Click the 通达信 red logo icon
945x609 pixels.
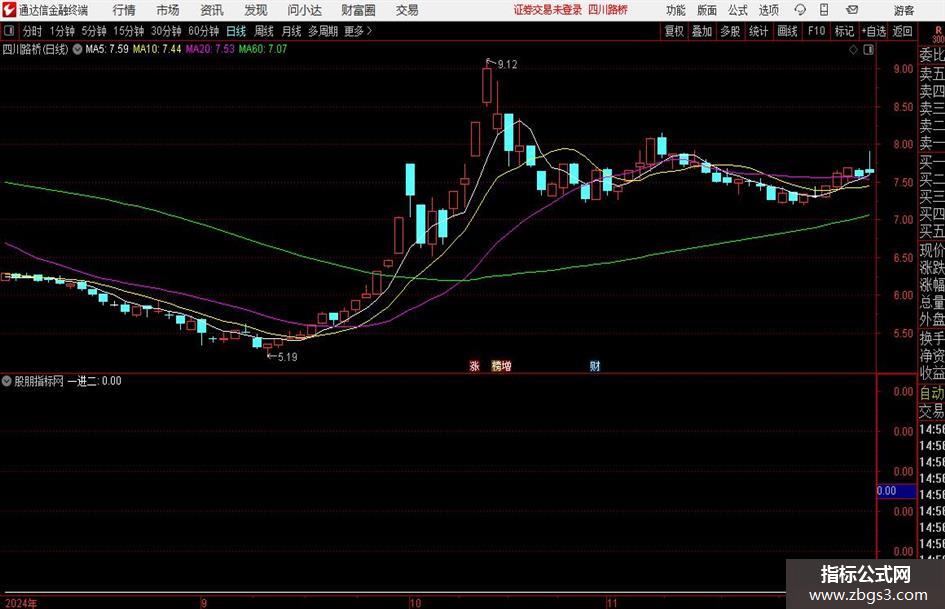(x=9, y=10)
